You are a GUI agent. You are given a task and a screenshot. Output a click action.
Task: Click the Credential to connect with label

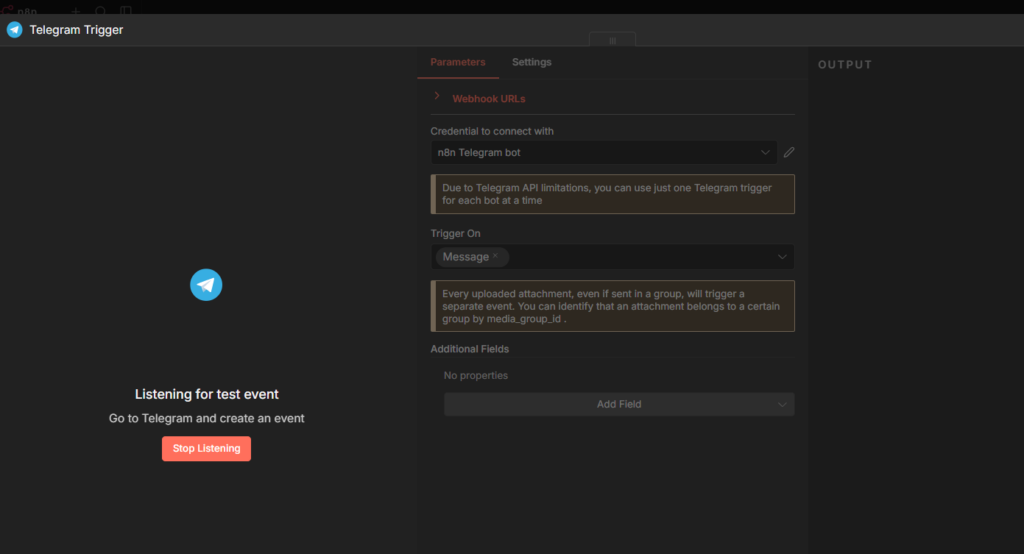(x=492, y=131)
